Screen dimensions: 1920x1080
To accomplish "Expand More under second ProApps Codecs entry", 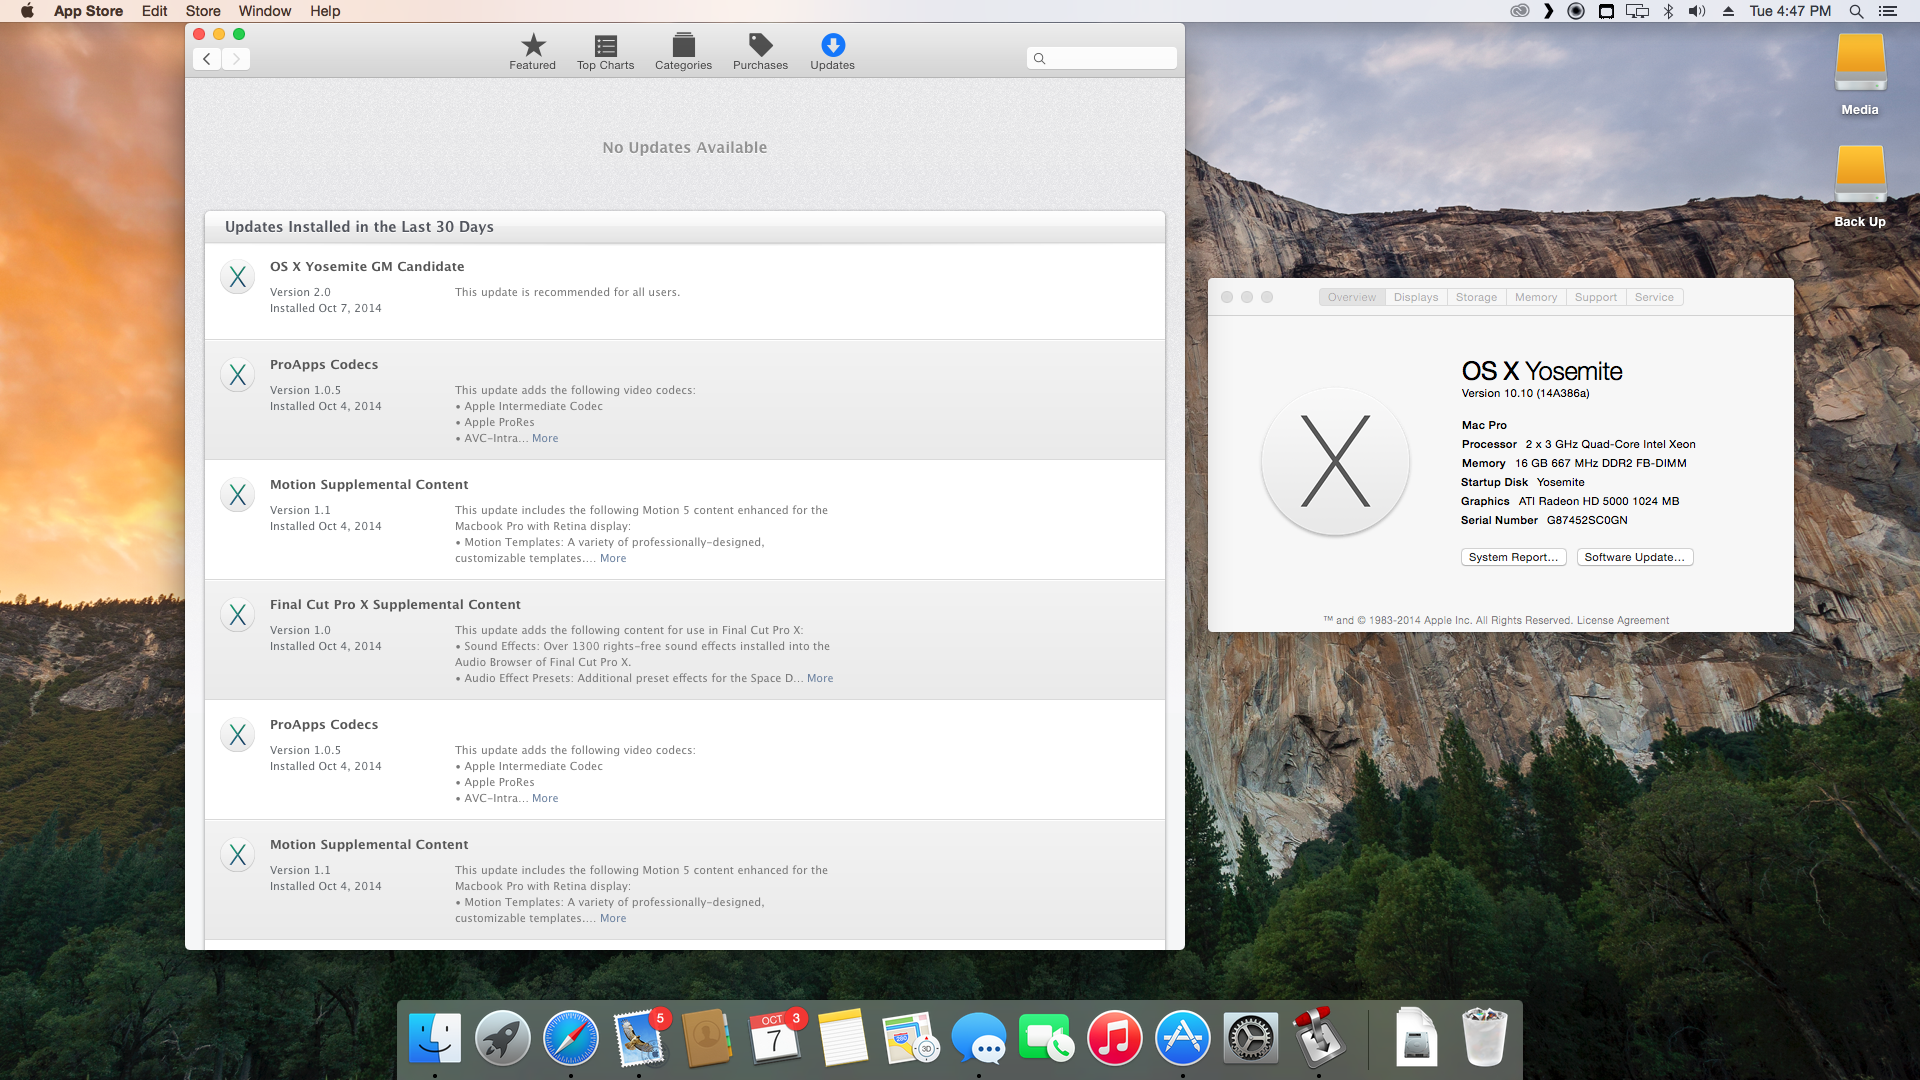I will click(x=545, y=798).
